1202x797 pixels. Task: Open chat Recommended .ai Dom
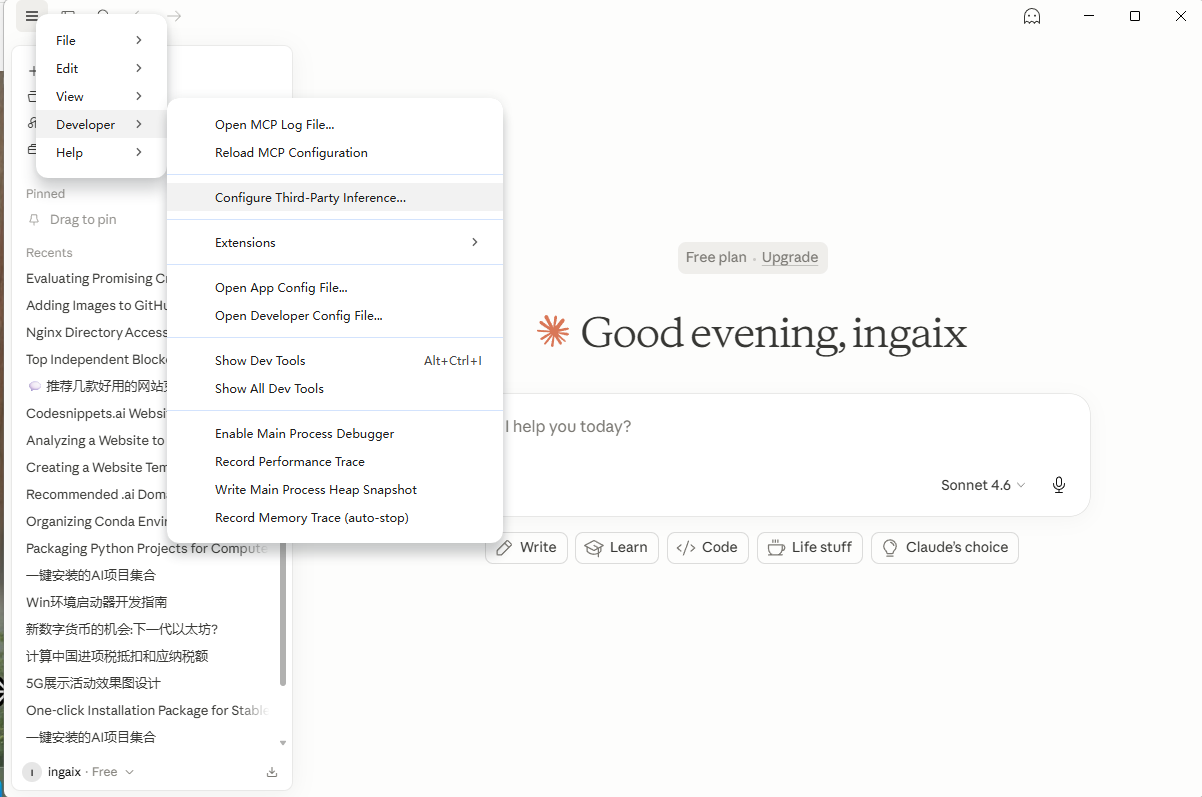coord(96,494)
